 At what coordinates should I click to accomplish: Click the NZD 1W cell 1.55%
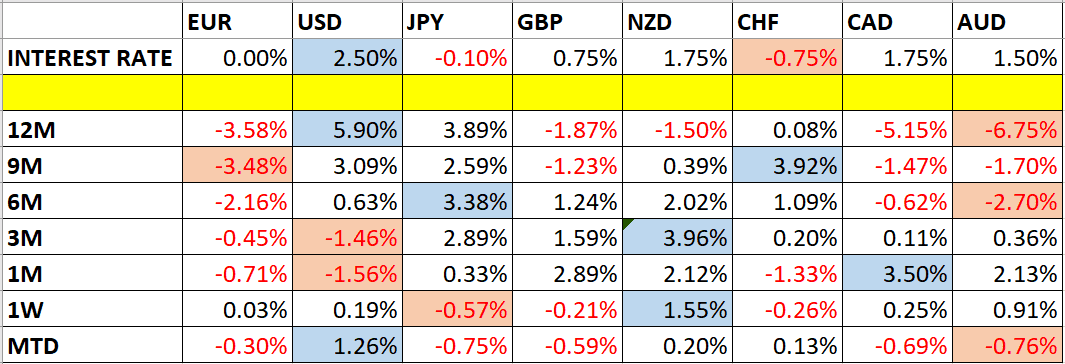[677, 310]
